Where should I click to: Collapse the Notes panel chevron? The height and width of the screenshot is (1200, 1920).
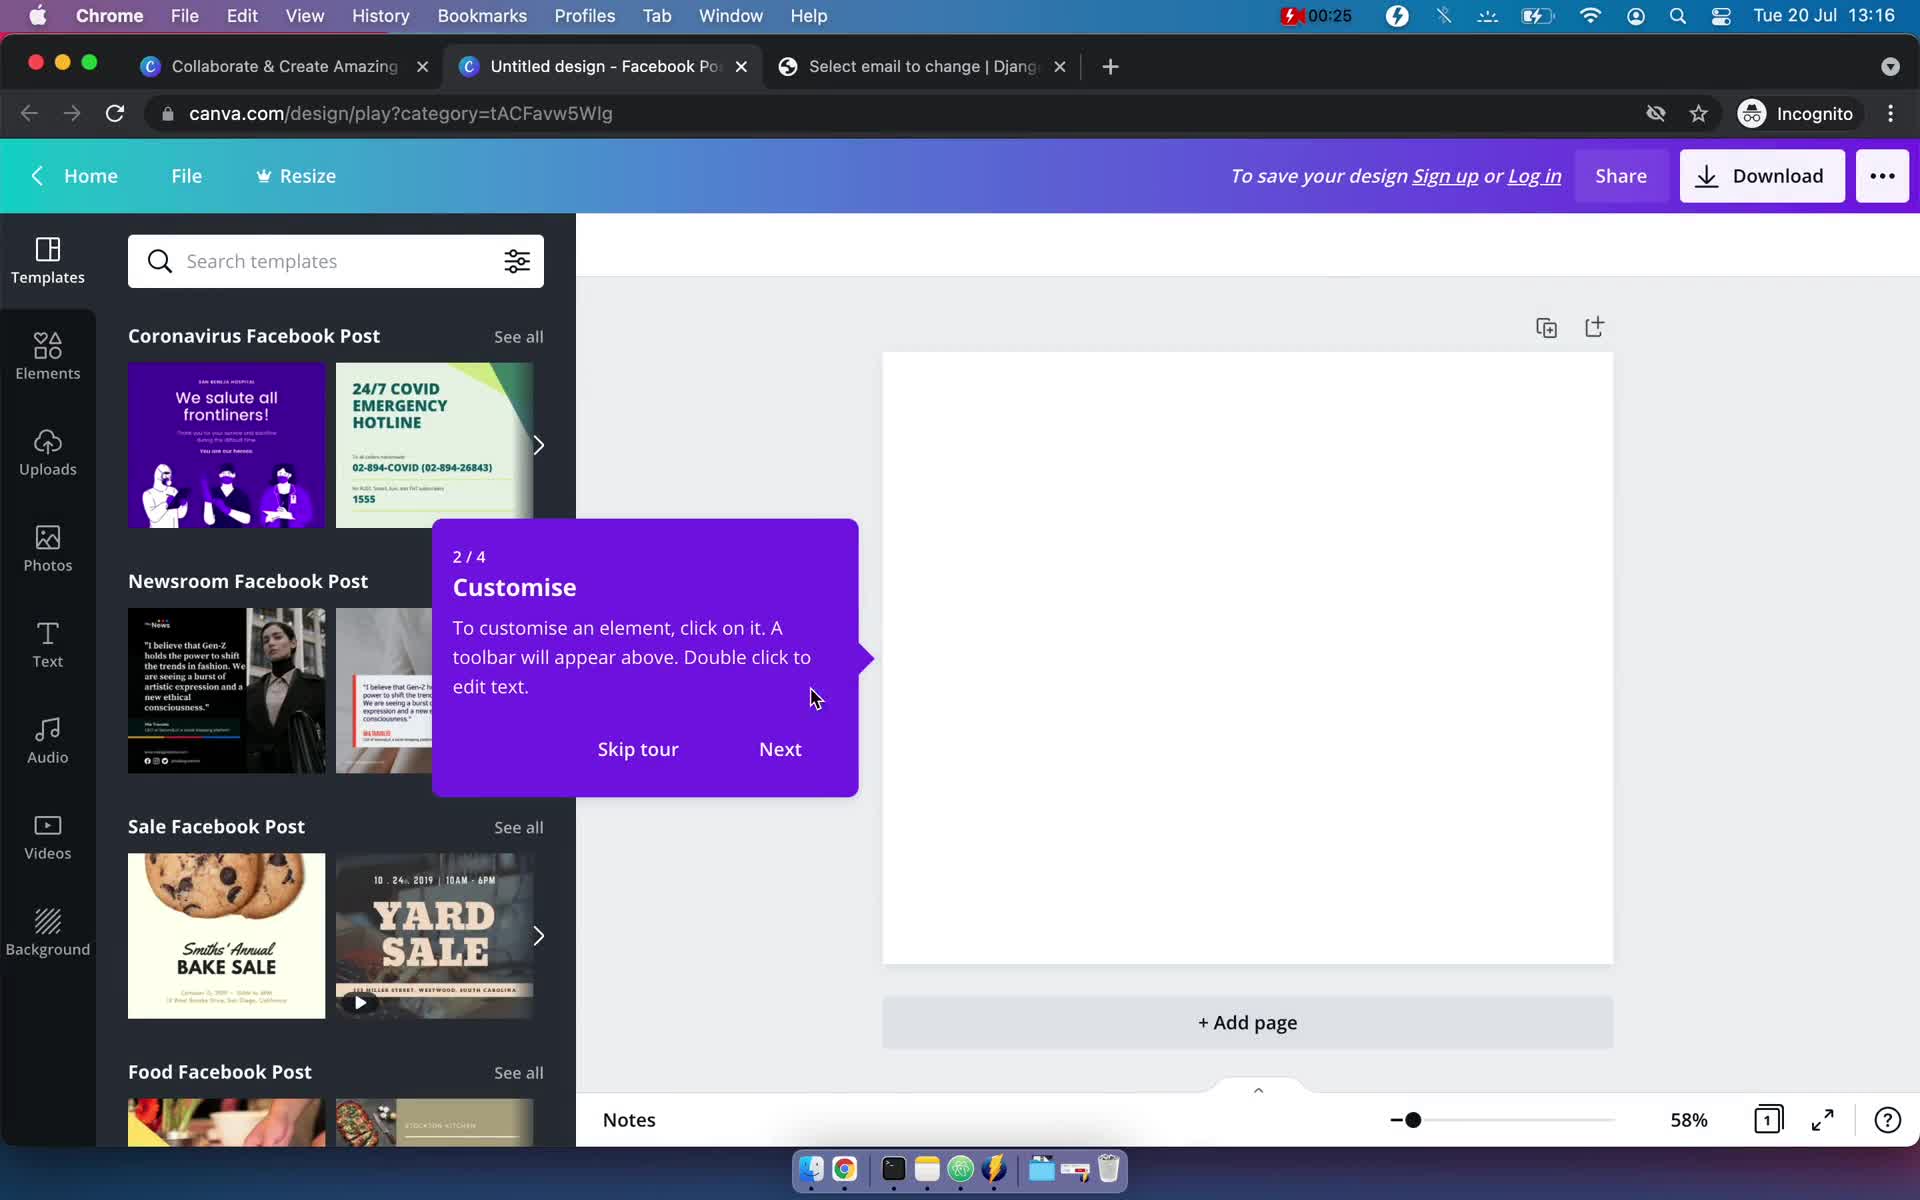(1258, 1090)
